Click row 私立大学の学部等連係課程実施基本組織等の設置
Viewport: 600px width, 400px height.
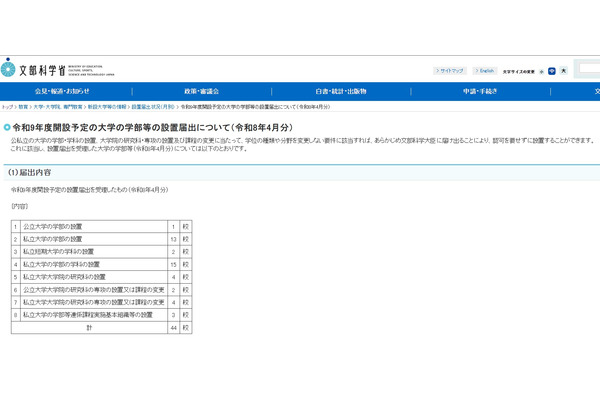point(101,315)
